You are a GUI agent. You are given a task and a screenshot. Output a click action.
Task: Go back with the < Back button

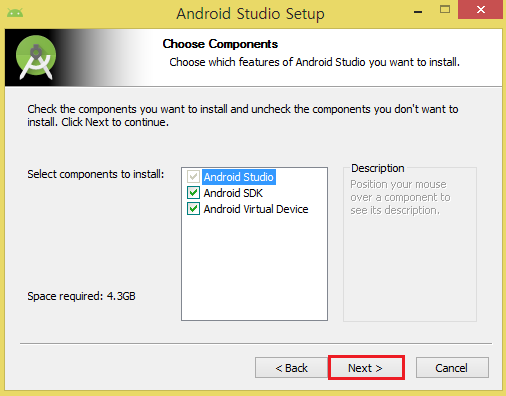tap(292, 368)
